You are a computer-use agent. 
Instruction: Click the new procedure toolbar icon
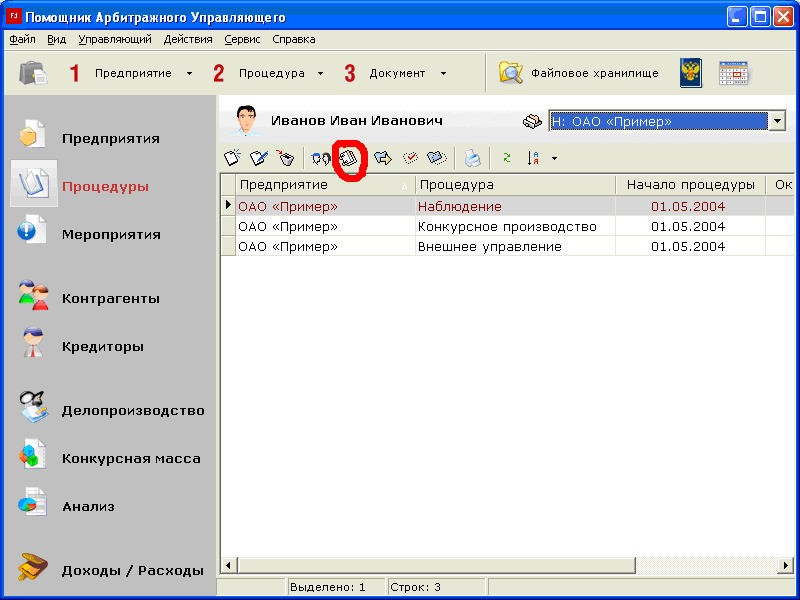[233, 158]
